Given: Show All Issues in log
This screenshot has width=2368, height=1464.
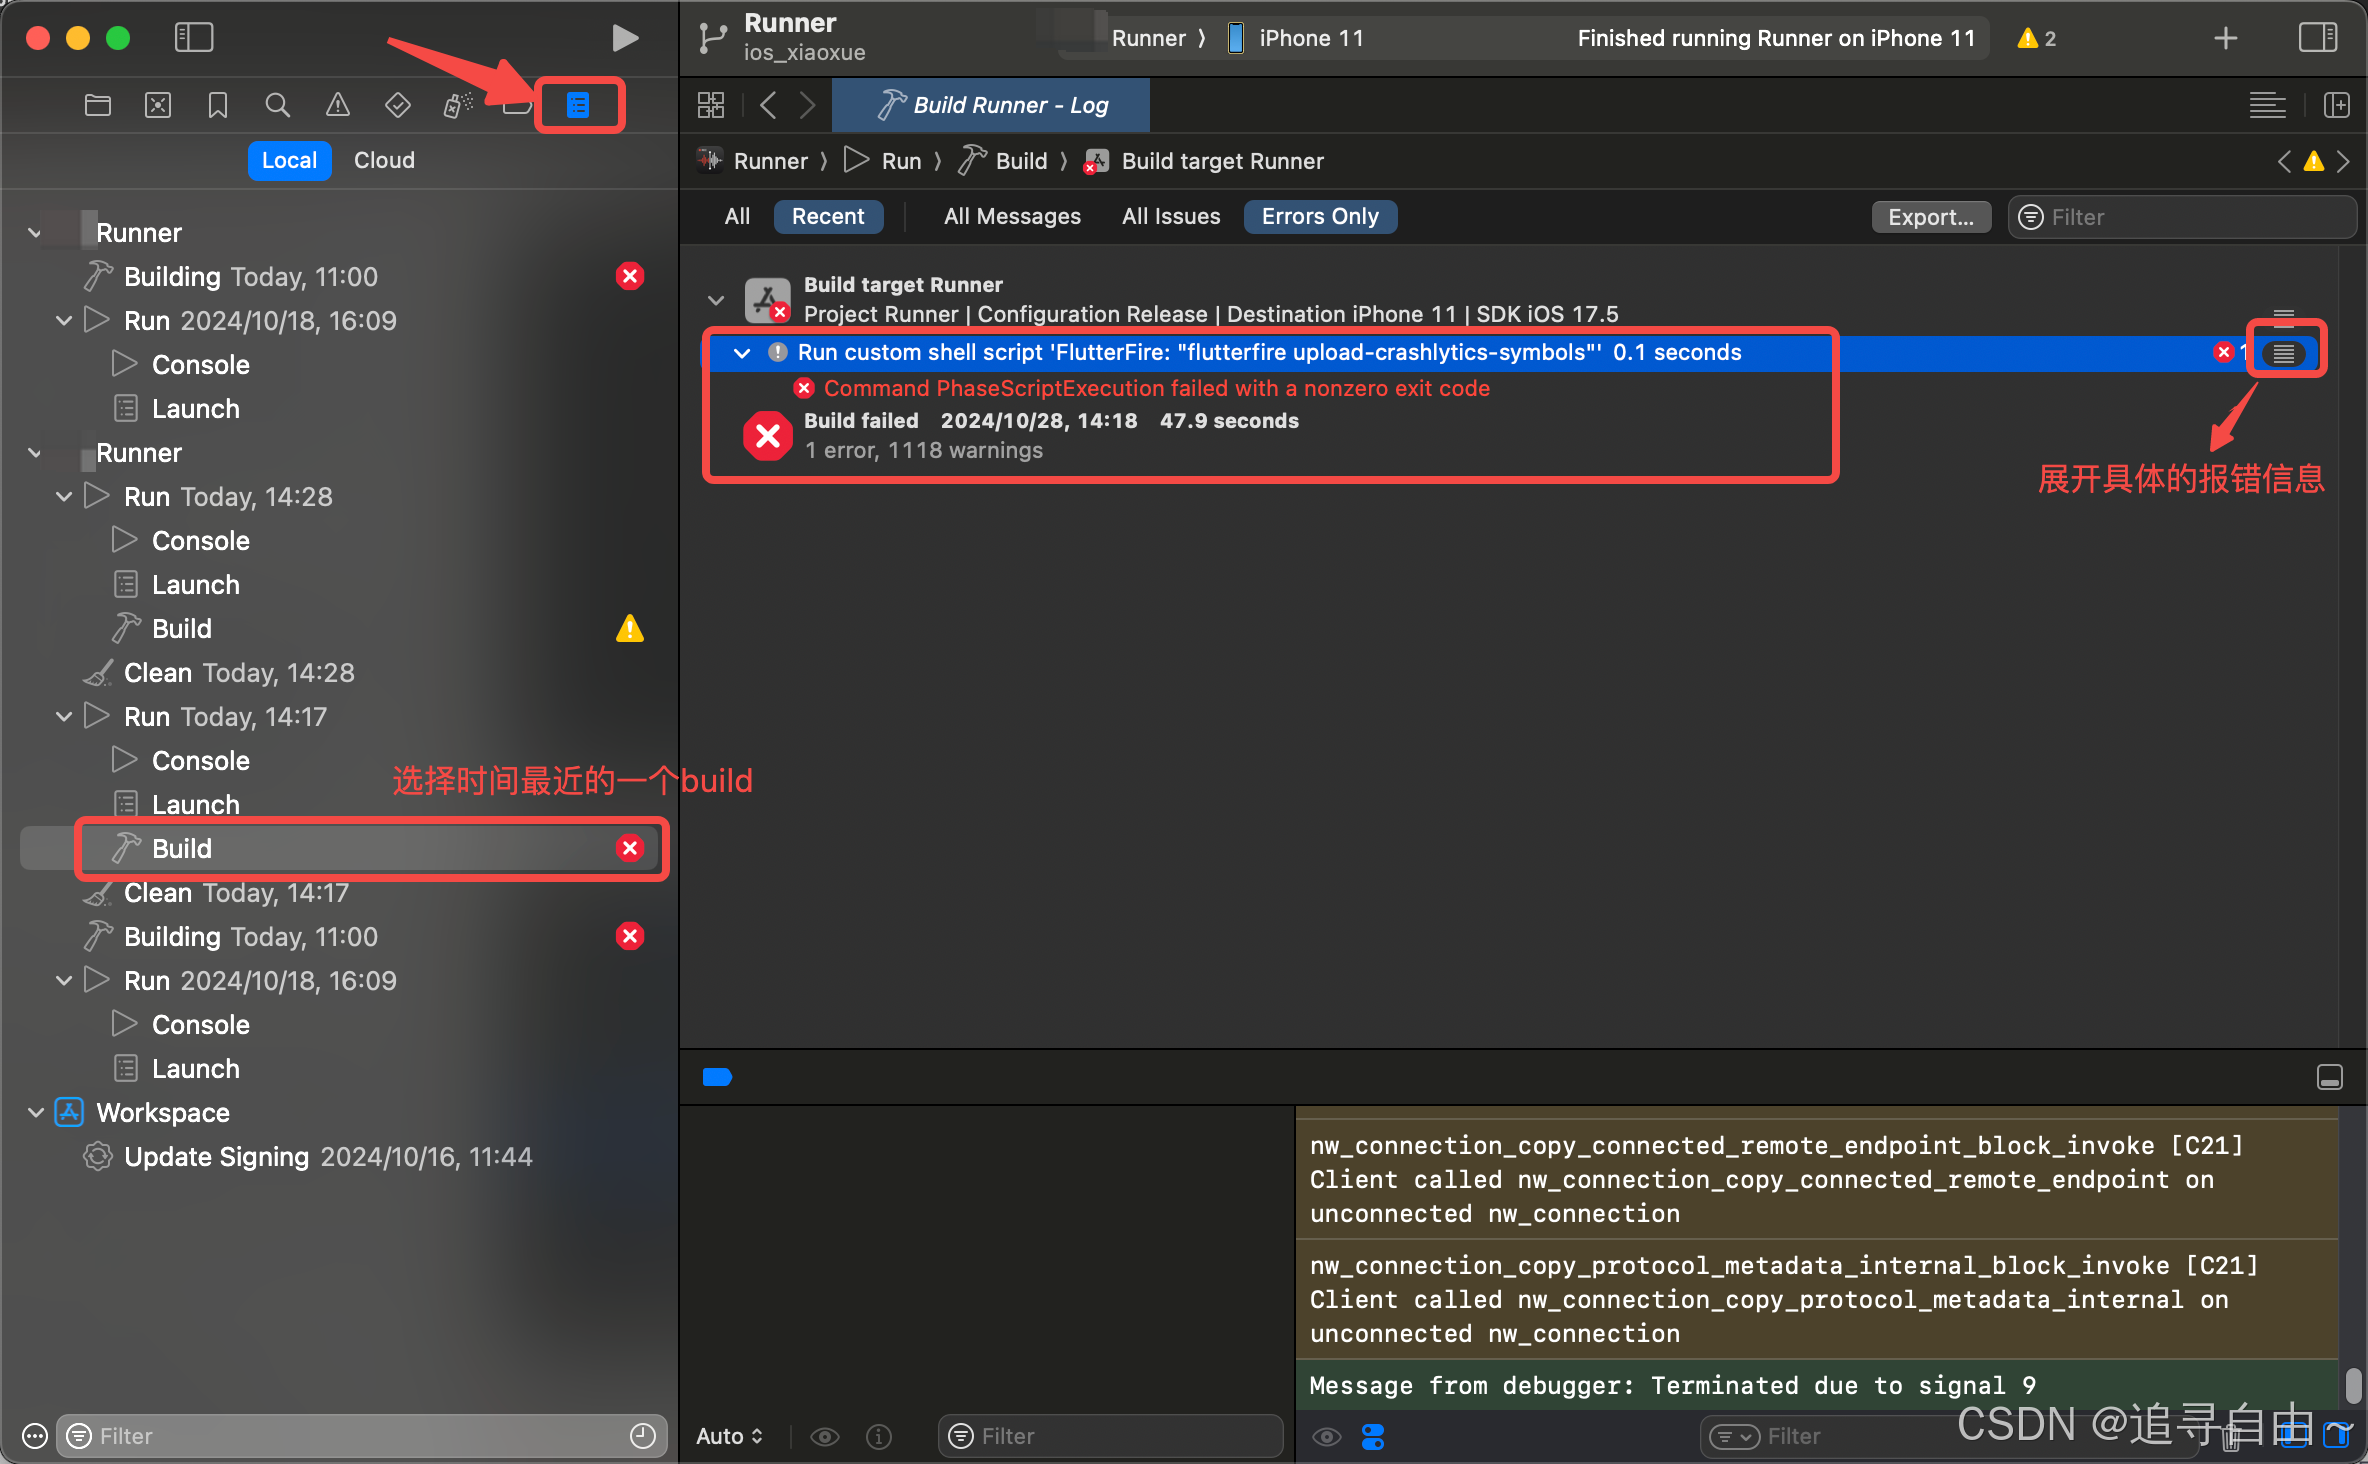Looking at the screenshot, I should click(x=1171, y=216).
